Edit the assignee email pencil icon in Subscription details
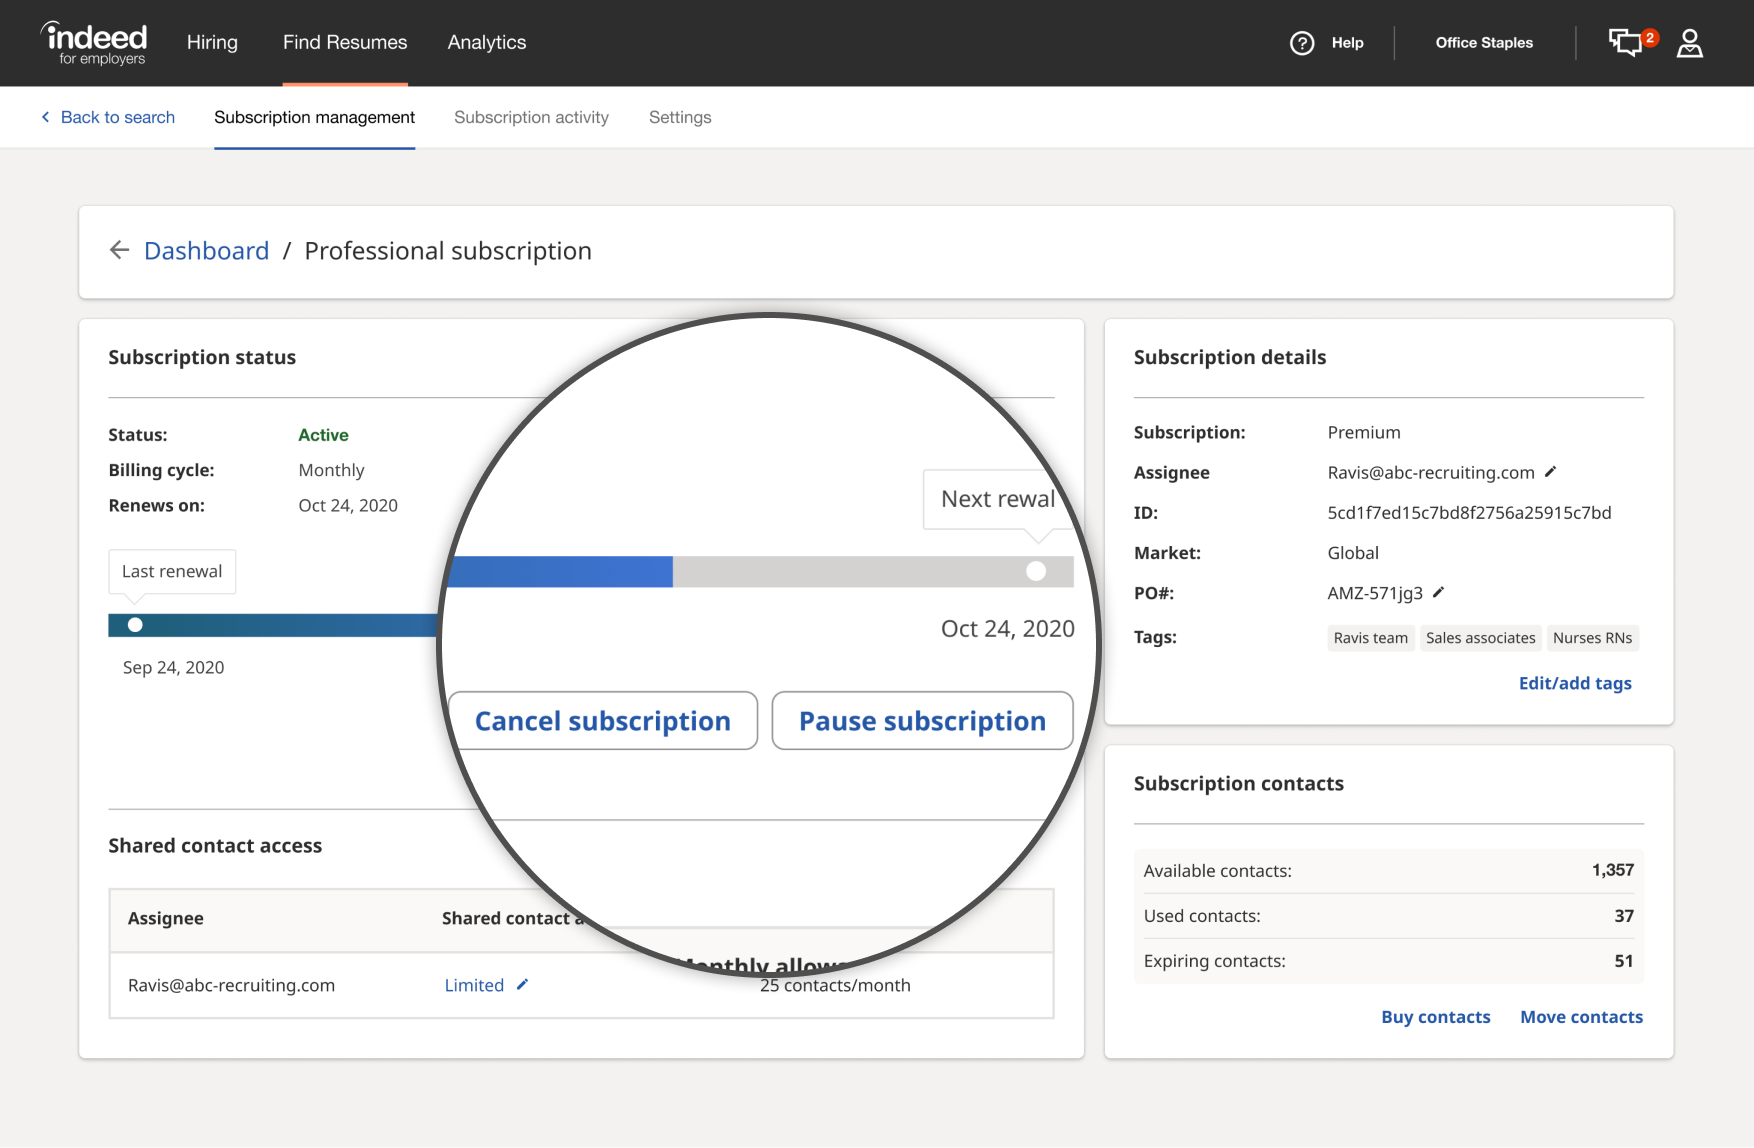The width and height of the screenshot is (1754, 1148). coord(1551,472)
